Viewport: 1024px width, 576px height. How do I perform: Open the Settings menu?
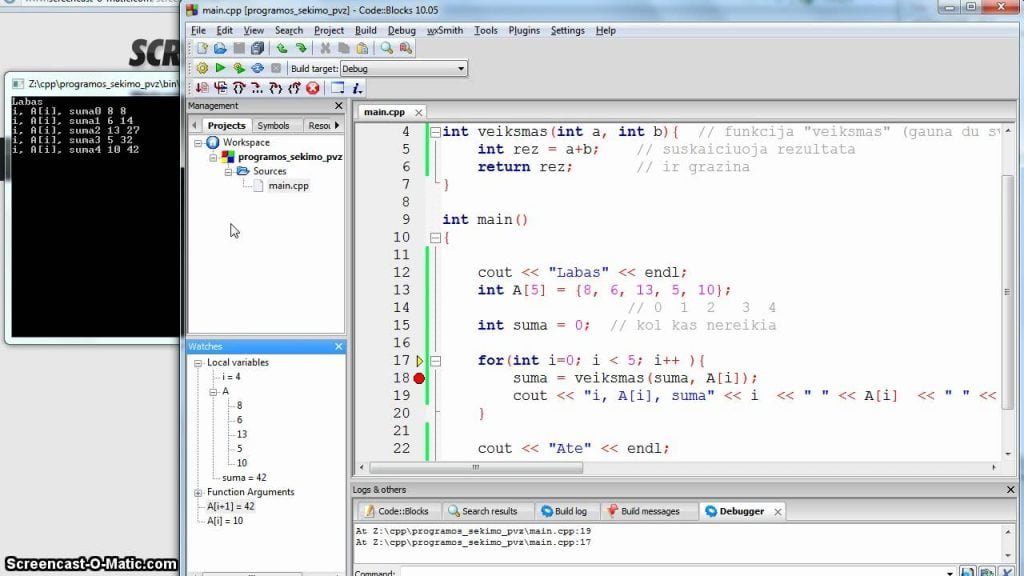[568, 30]
